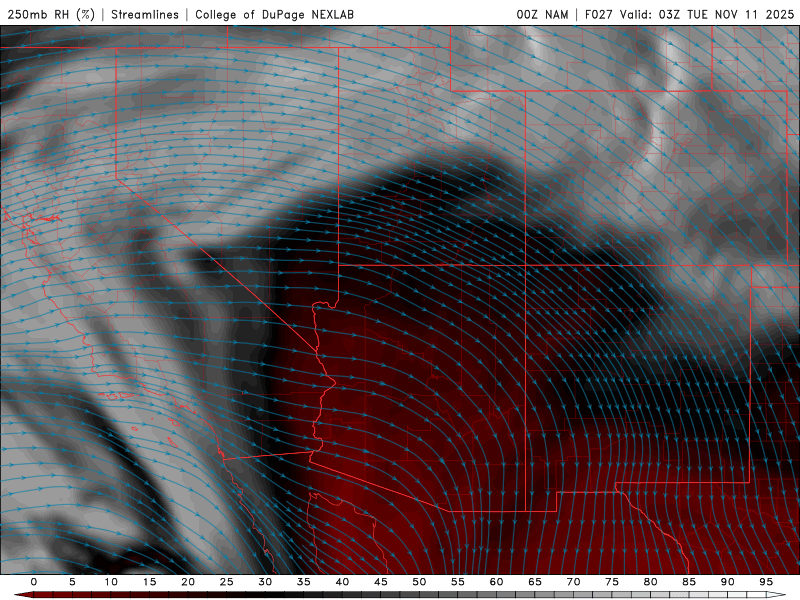The width and height of the screenshot is (800, 600).
Task: Click the "250mb RH (%)" title text
Action: [x=51, y=14]
